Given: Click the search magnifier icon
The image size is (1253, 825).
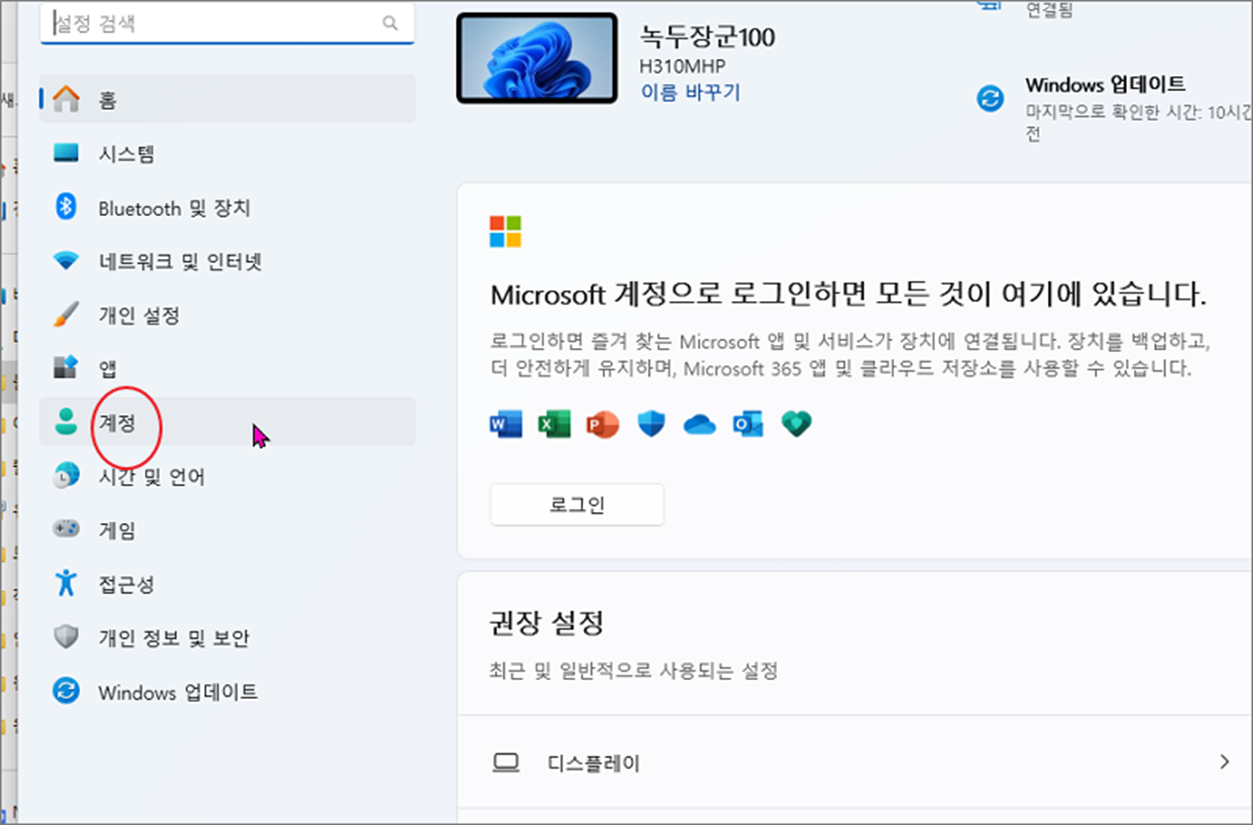Looking at the screenshot, I should pos(390,23).
